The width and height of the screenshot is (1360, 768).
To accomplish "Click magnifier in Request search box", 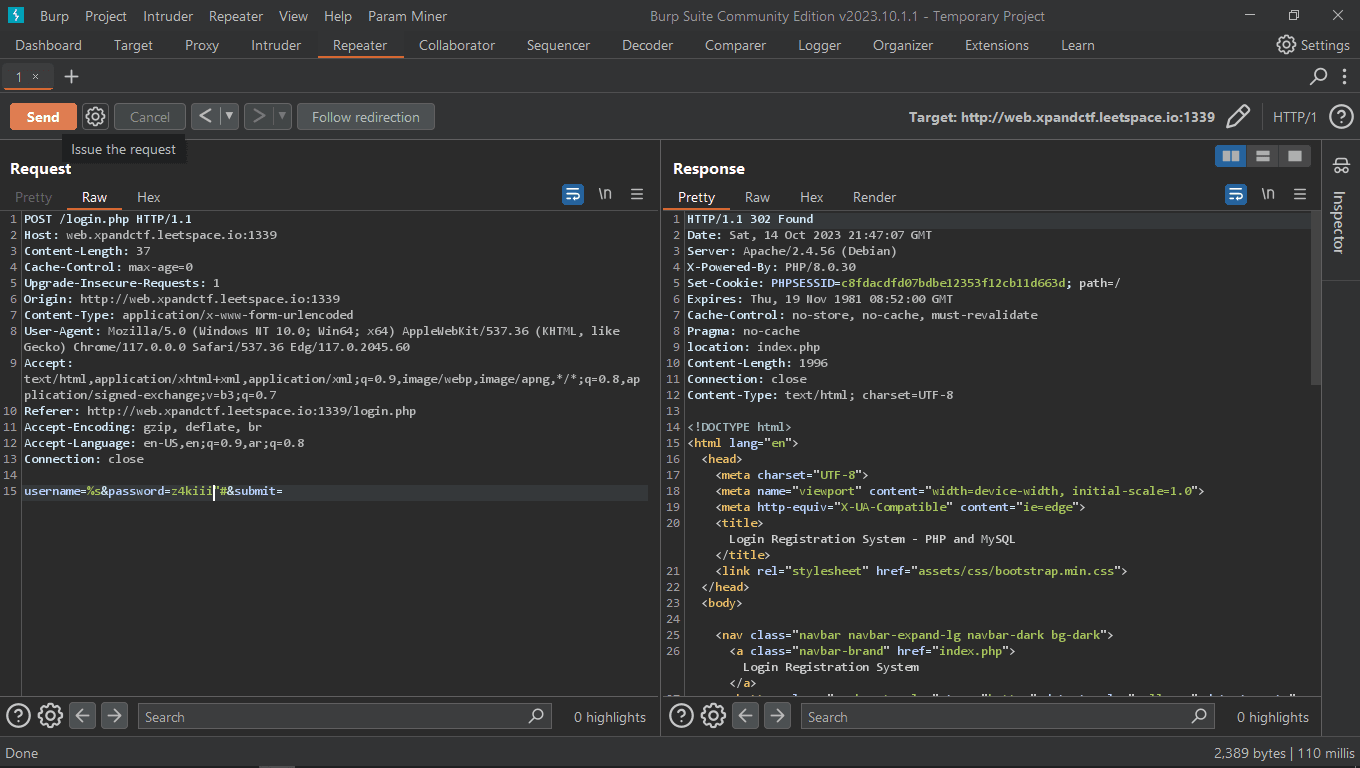I will 536,716.
